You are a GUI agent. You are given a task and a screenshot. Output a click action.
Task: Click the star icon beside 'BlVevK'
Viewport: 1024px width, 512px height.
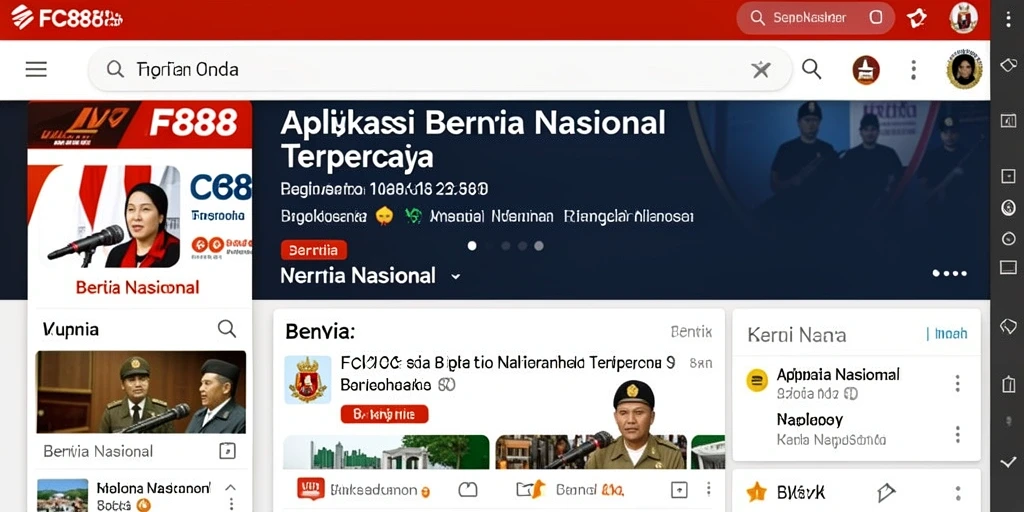pyautogui.click(x=756, y=492)
